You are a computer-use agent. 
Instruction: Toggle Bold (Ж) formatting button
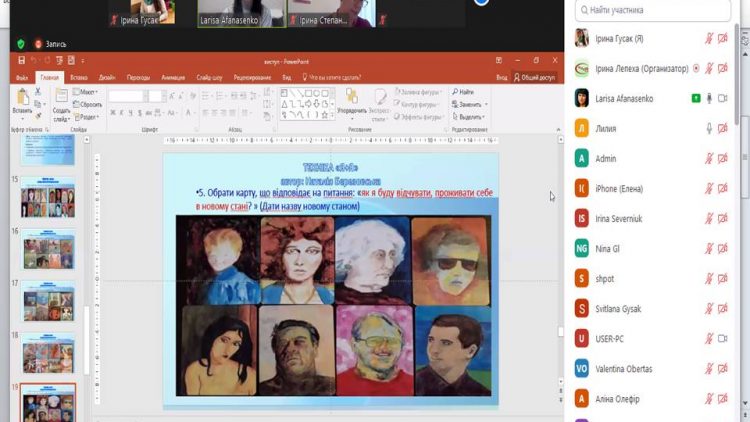113,112
